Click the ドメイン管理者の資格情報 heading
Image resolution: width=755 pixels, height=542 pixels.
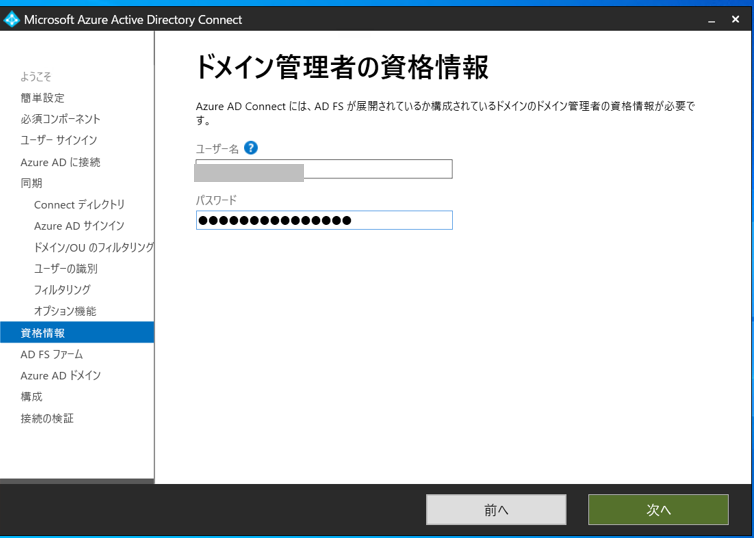tap(342, 66)
